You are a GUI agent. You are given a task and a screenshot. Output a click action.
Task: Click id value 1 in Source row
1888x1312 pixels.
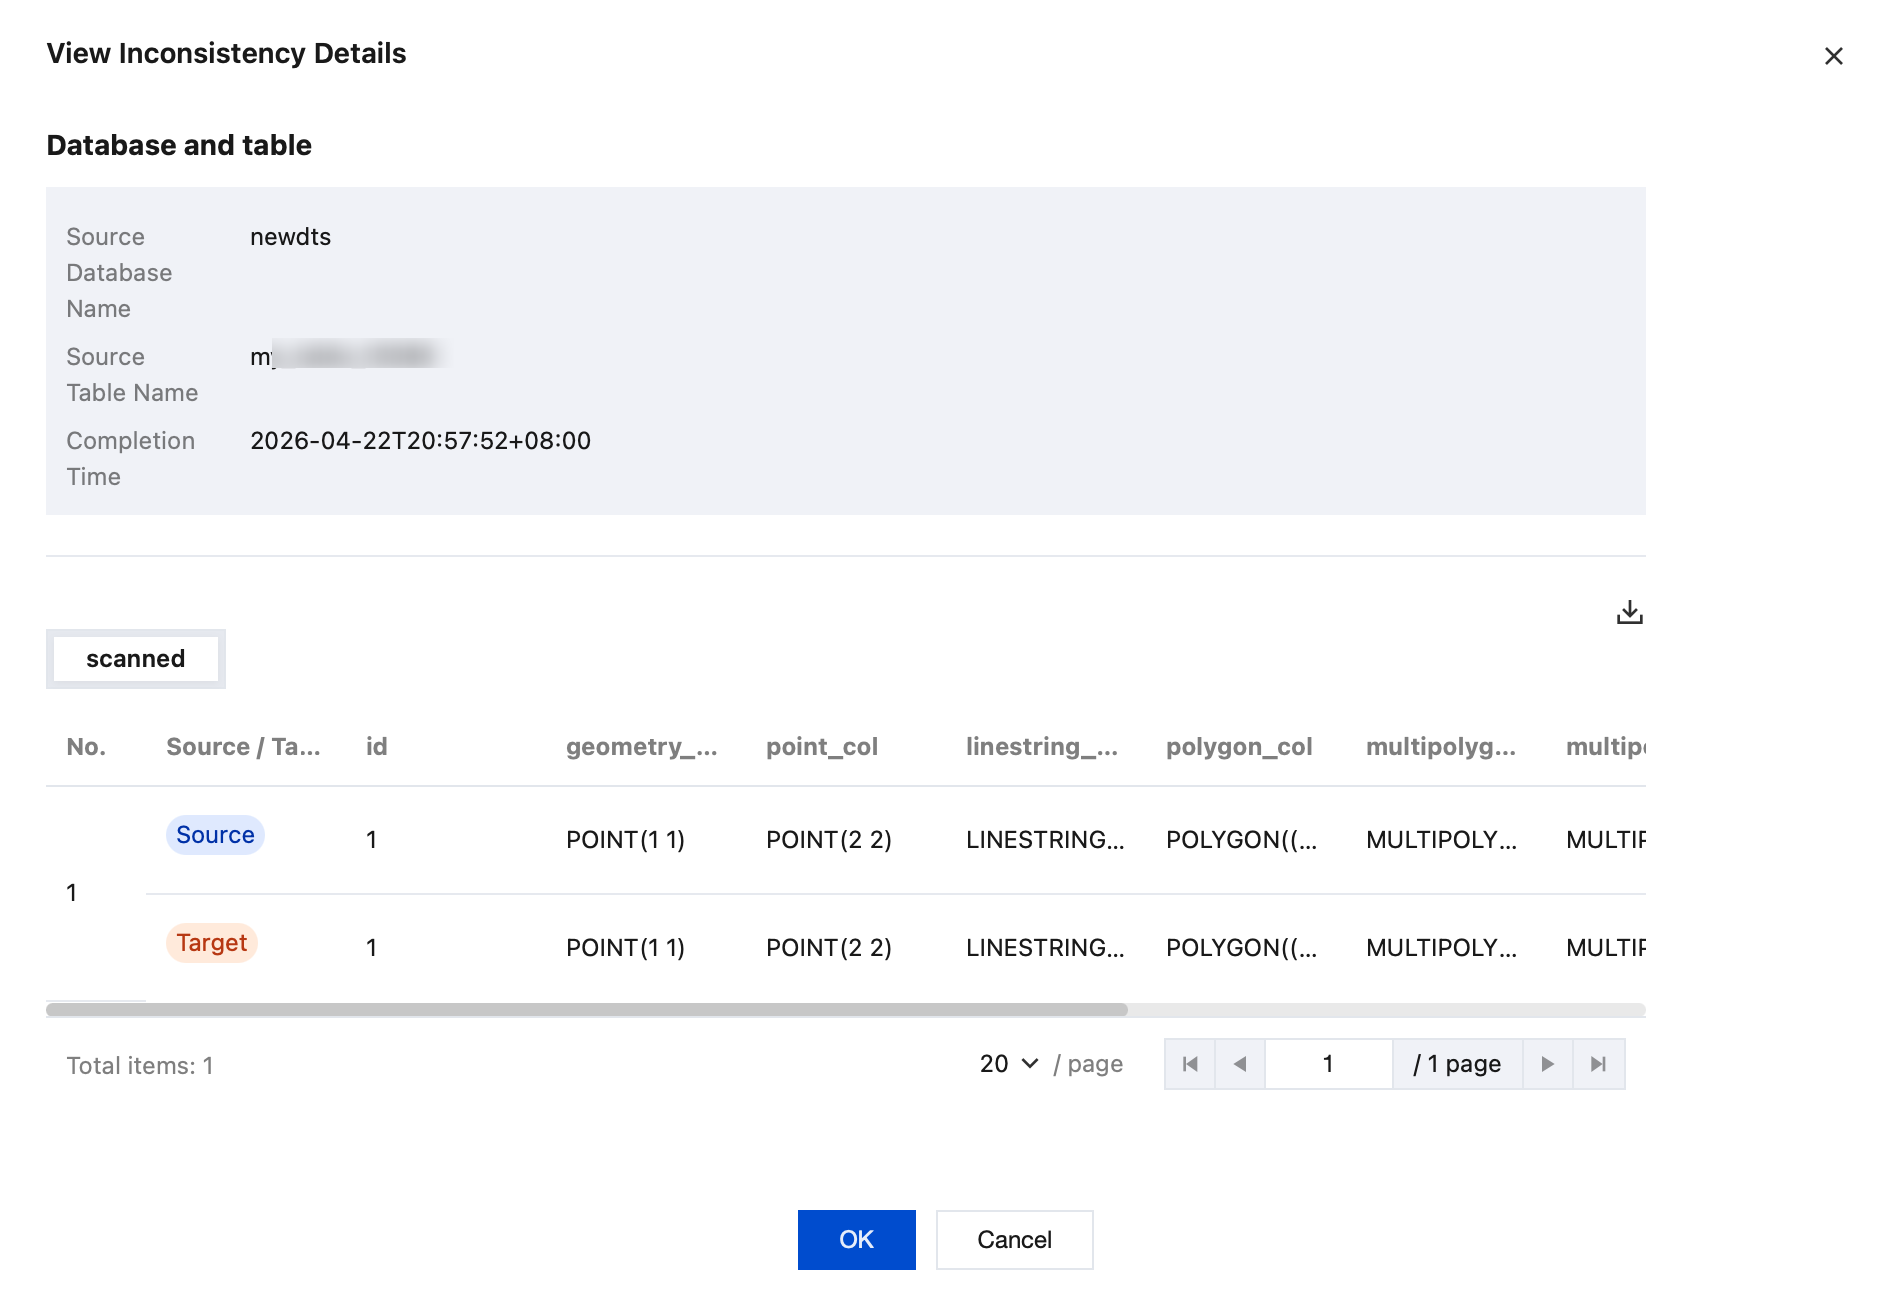click(x=371, y=840)
